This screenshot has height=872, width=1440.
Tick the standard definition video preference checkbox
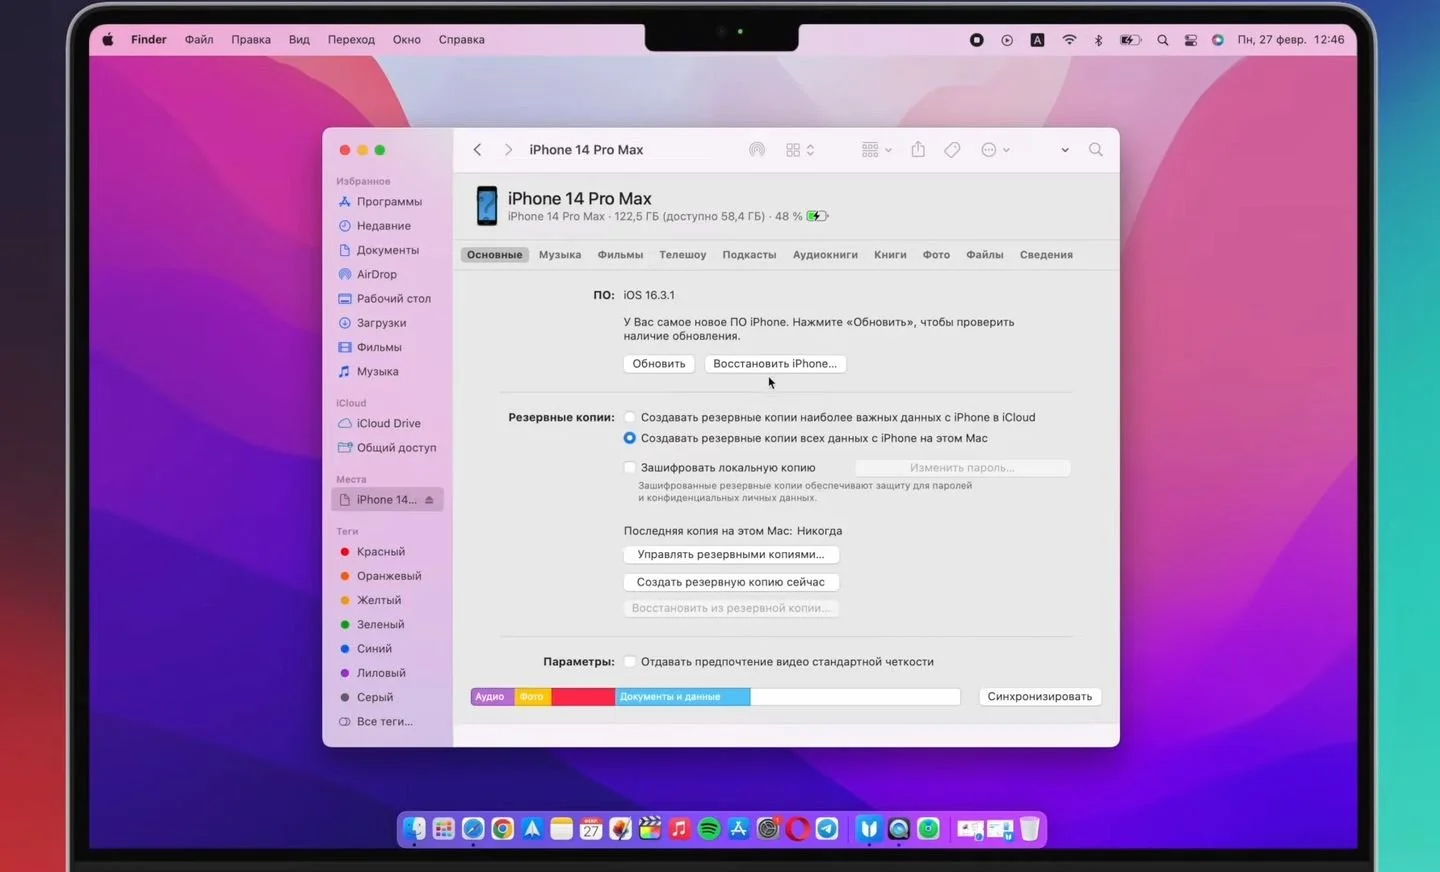pos(629,661)
